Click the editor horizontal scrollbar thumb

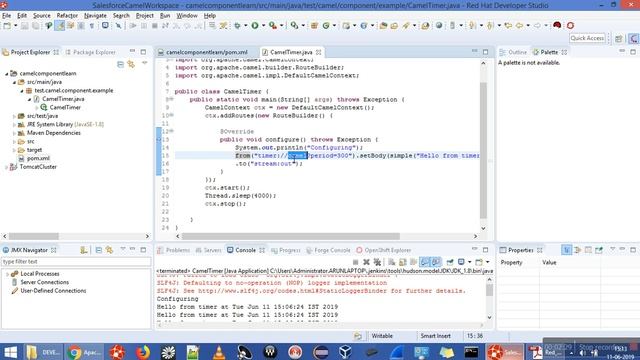point(291,236)
